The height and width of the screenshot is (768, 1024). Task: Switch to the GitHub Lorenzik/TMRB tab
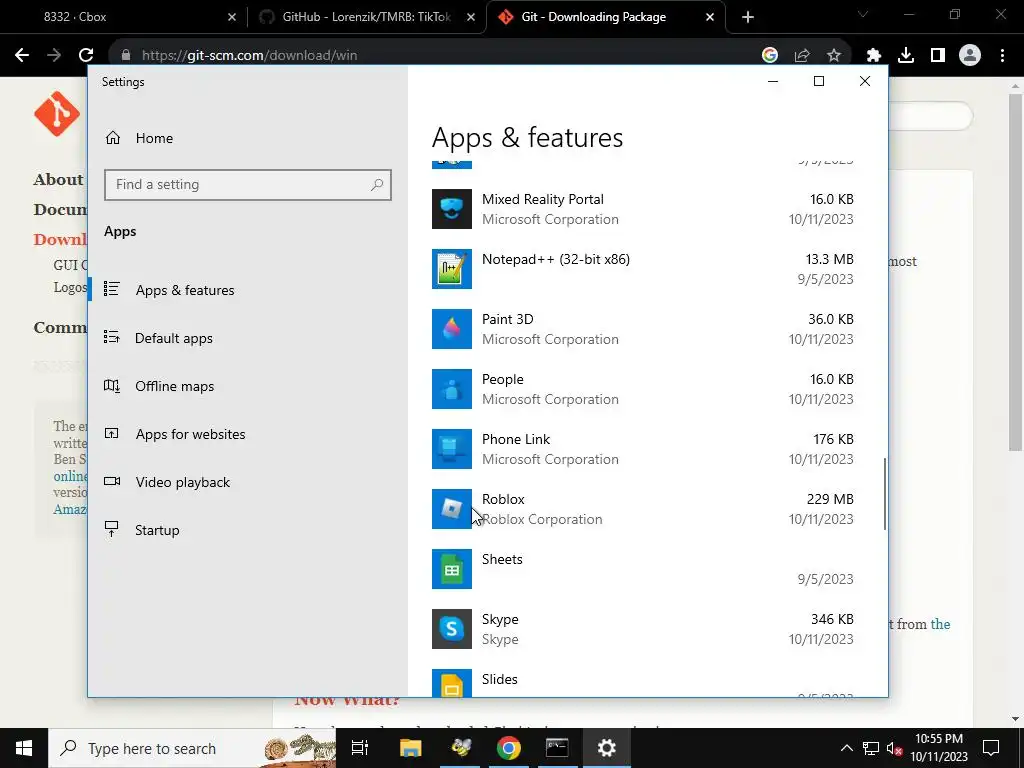click(367, 17)
